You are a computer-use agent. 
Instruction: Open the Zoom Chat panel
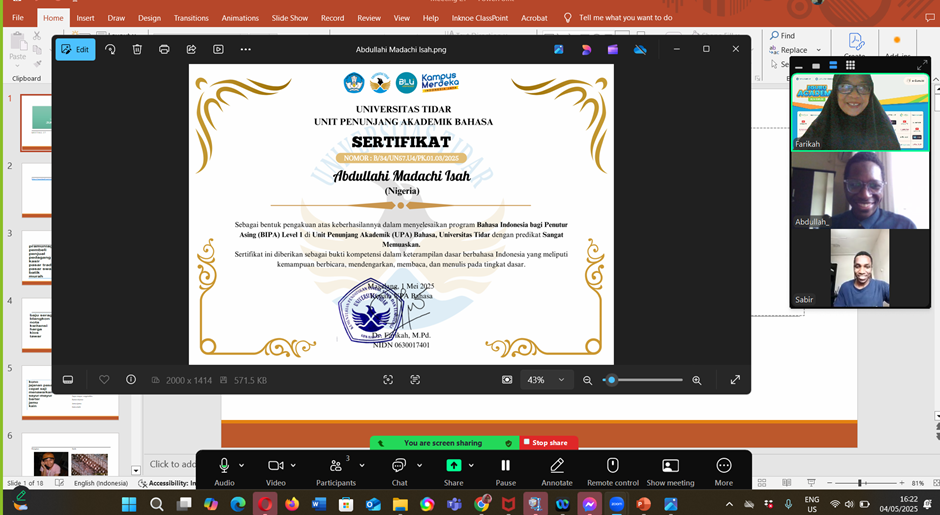pos(399,471)
